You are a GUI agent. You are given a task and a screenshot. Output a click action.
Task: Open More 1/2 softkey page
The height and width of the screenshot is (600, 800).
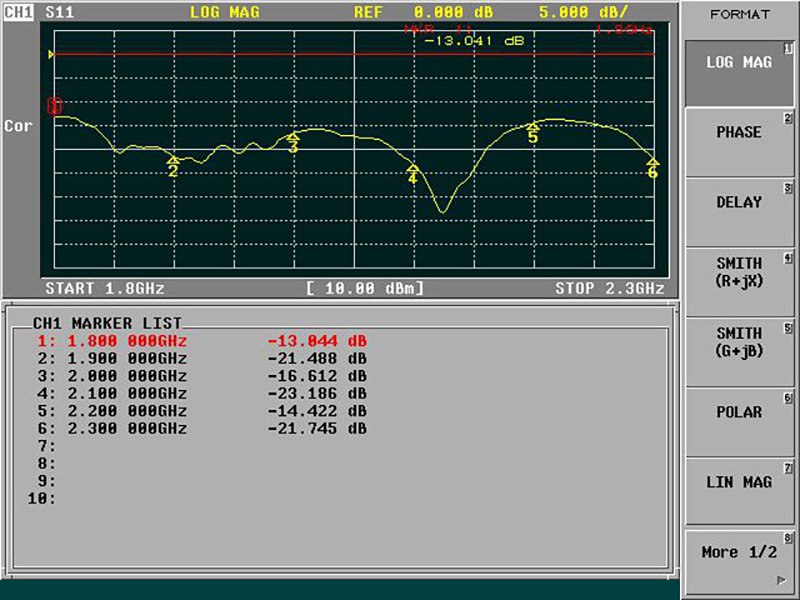coord(739,553)
